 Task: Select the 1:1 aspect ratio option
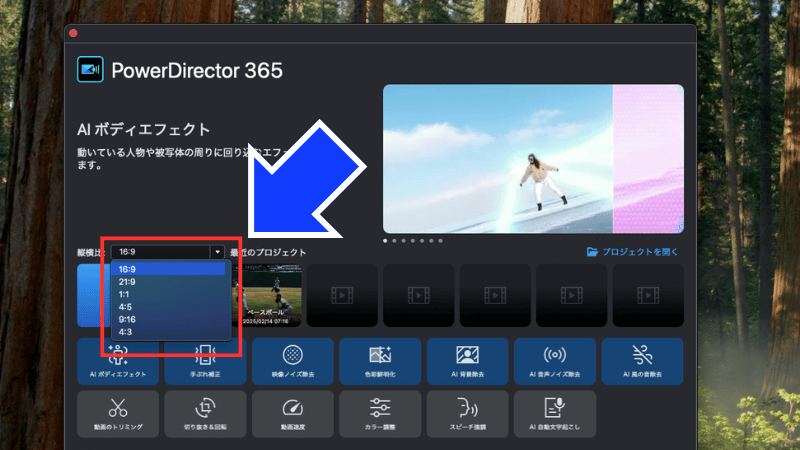[x=168, y=294]
